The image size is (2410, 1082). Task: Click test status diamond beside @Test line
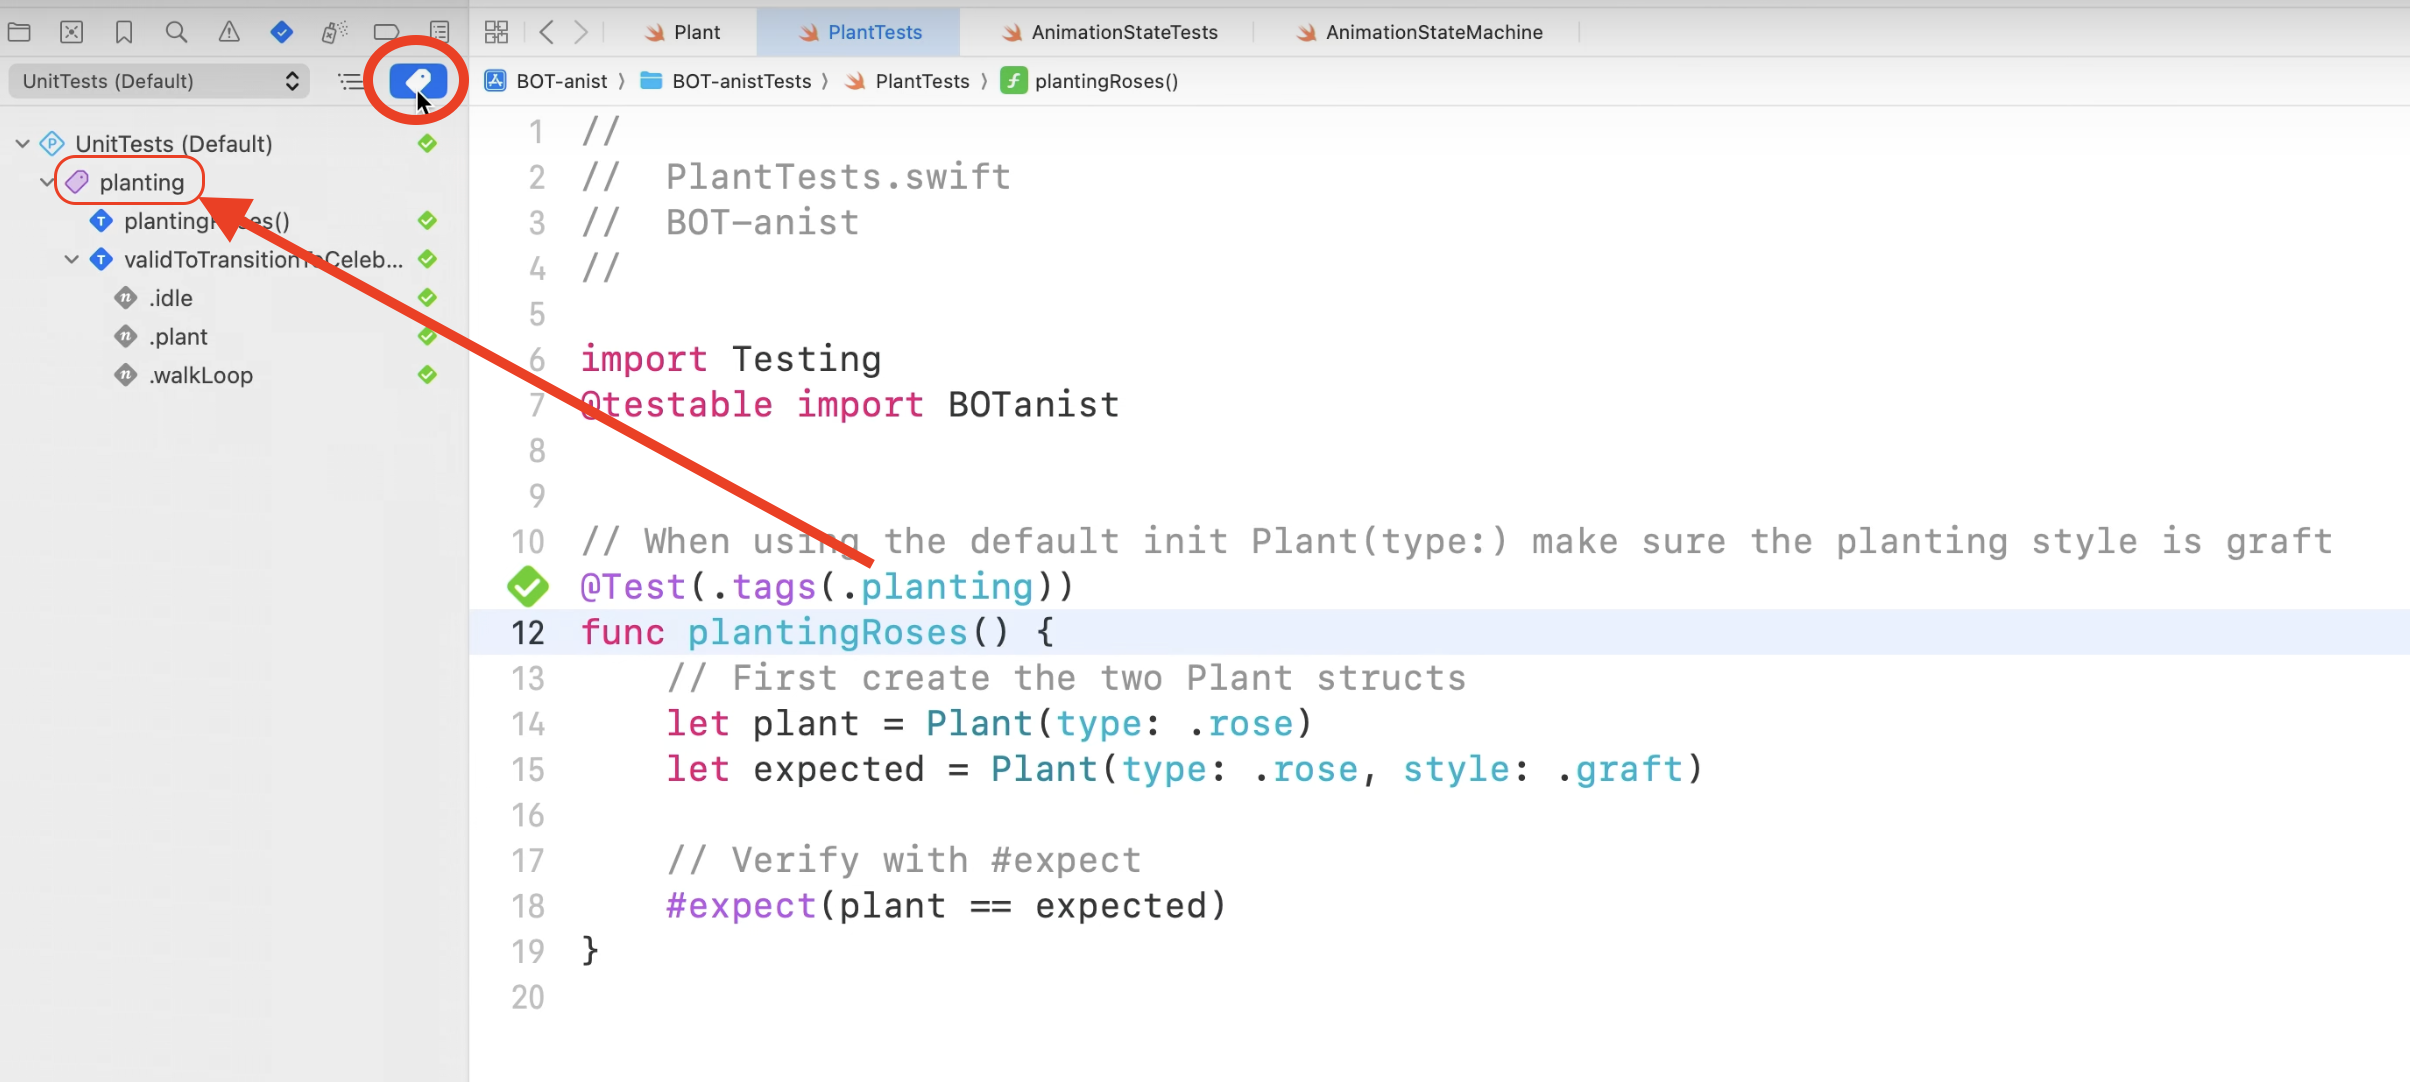click(x=528, y=587)
